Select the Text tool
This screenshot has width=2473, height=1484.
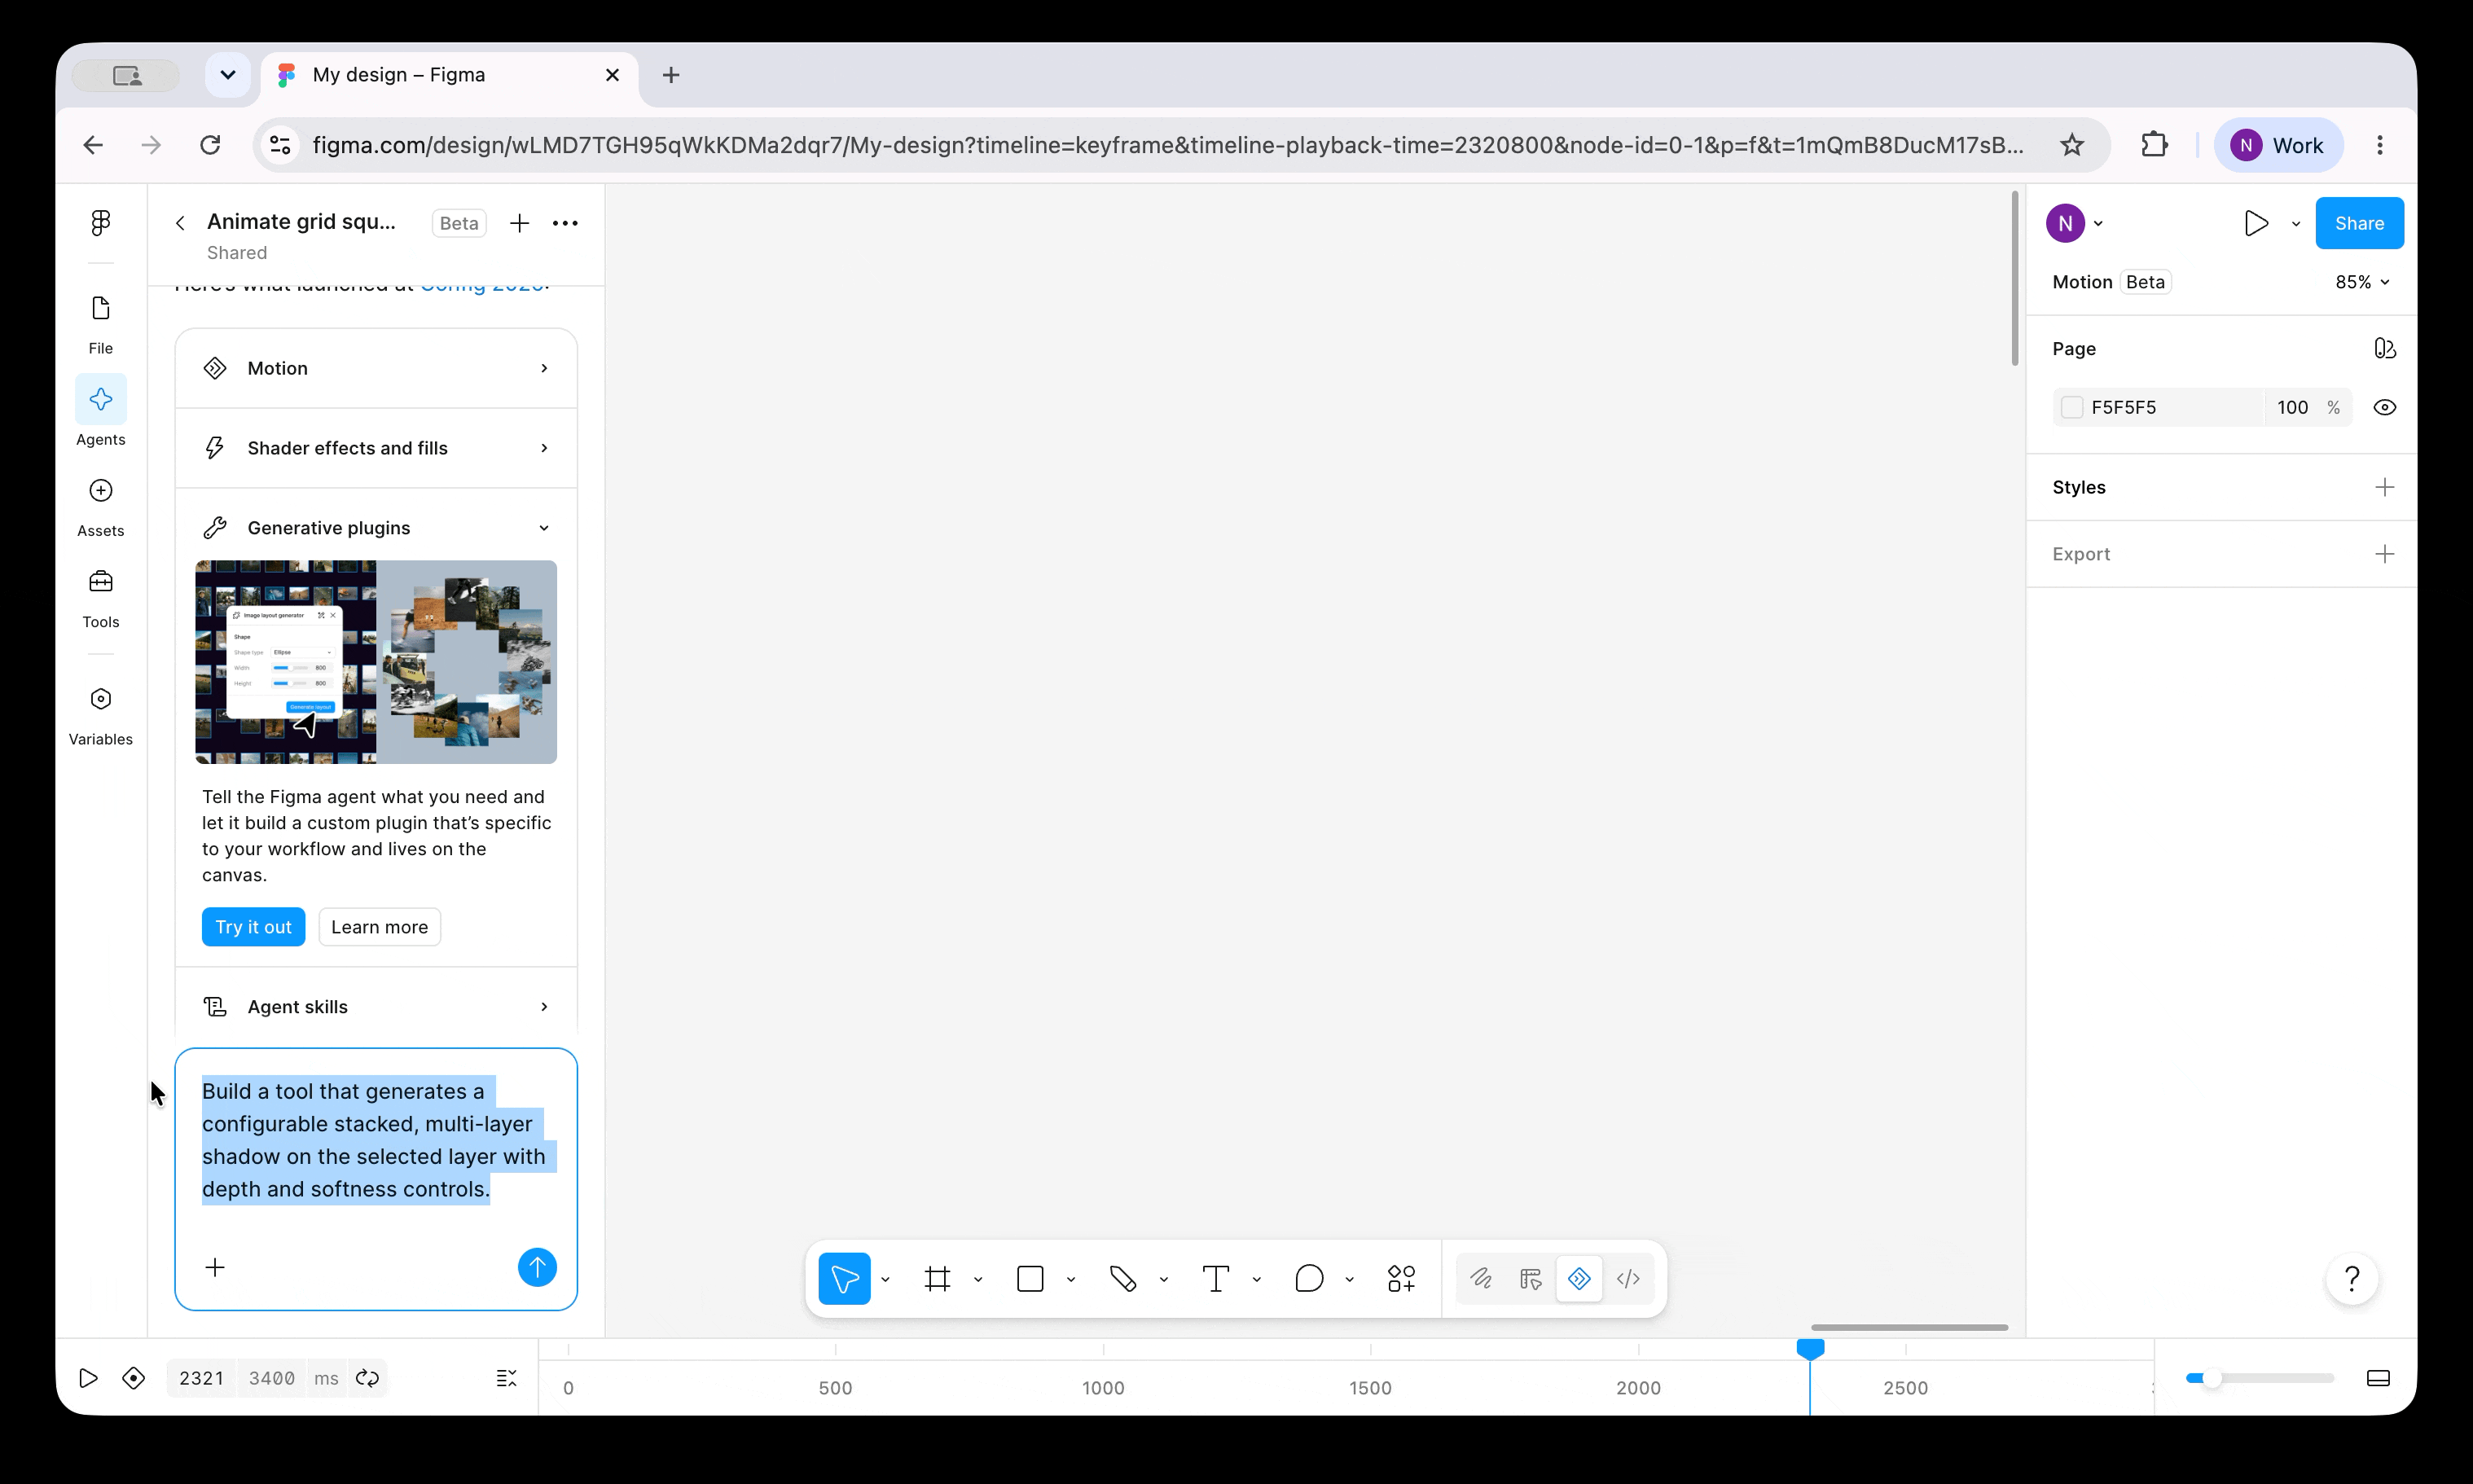1215,1278
